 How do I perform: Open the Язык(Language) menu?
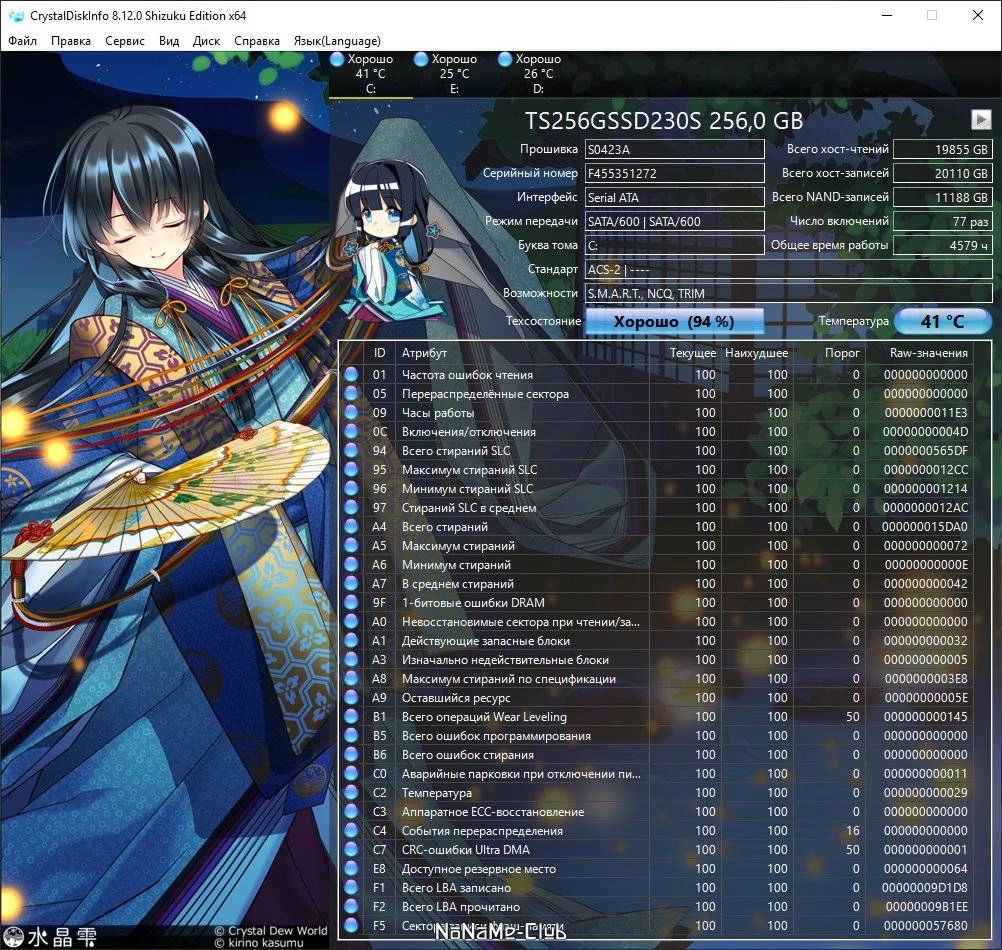coord(337,41)
